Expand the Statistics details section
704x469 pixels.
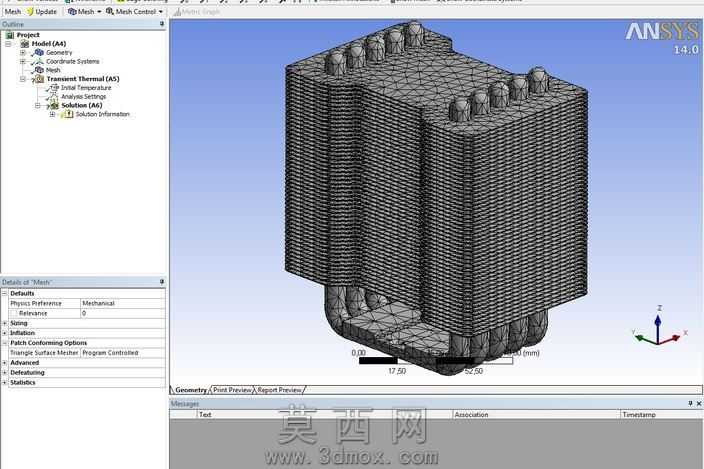tap(4, 382)
